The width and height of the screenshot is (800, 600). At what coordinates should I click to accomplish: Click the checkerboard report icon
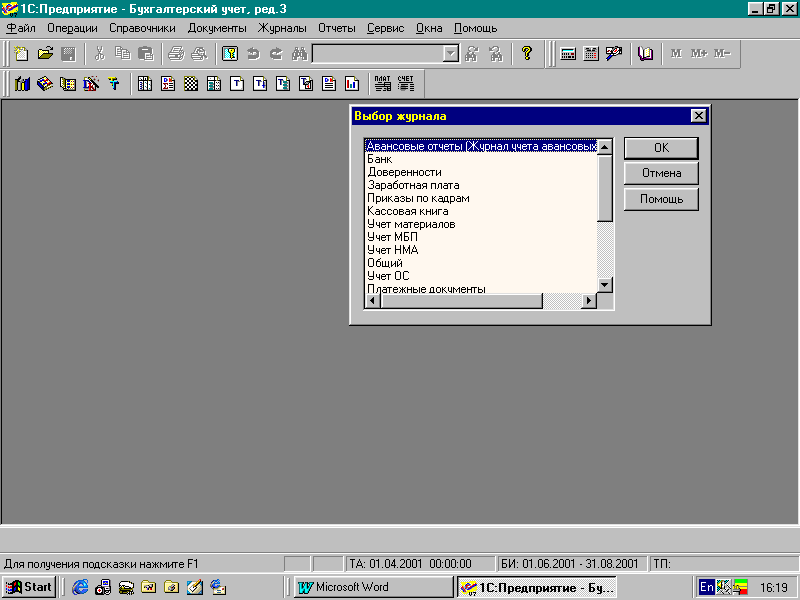tap(191, 84)
